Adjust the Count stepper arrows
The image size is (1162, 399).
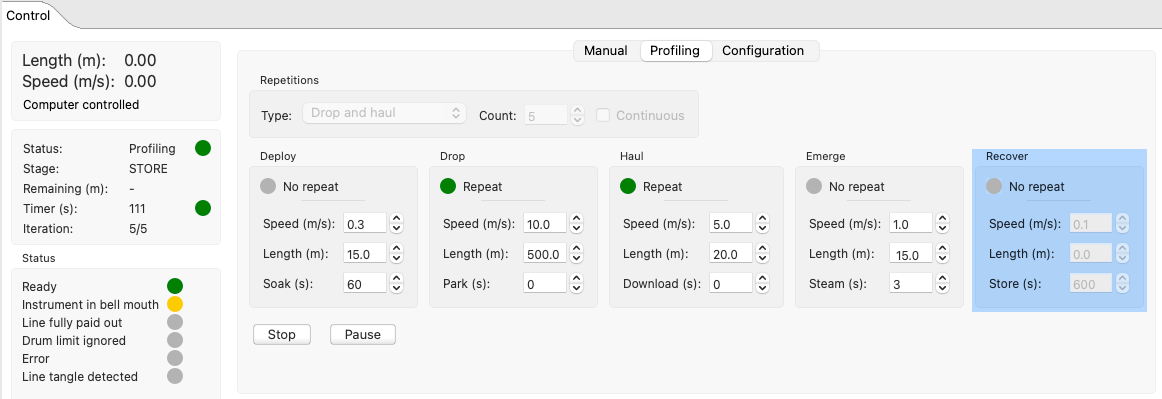pyautogui.click(x=578, y=115)
